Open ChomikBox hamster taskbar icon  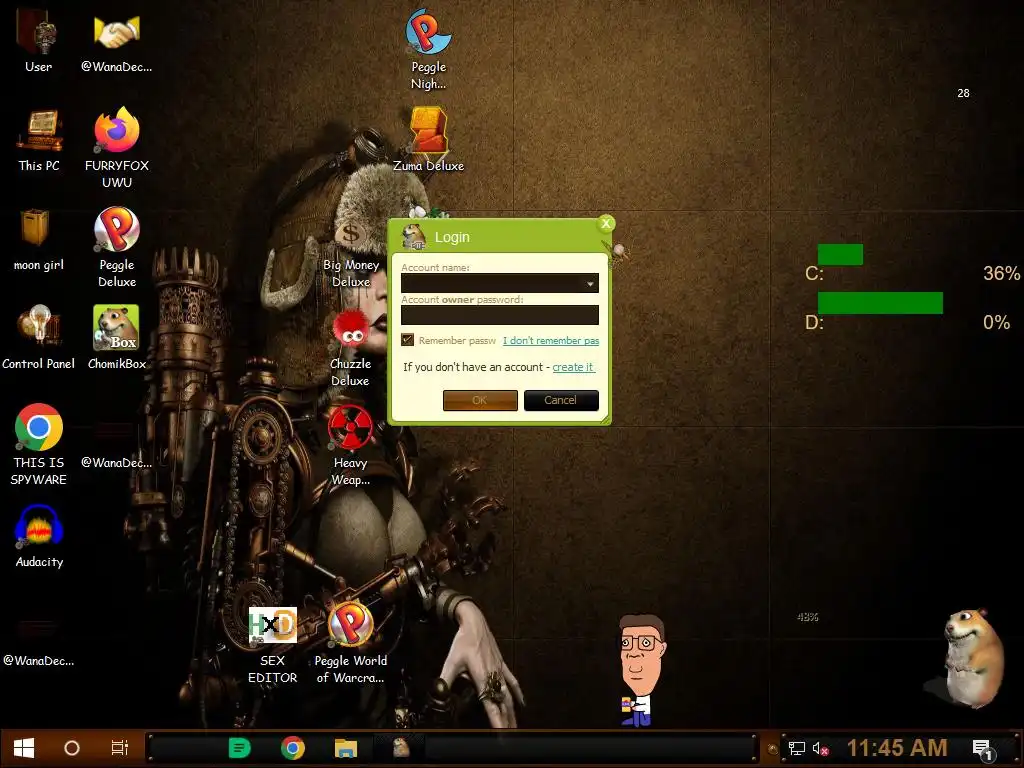coord(400,748)
